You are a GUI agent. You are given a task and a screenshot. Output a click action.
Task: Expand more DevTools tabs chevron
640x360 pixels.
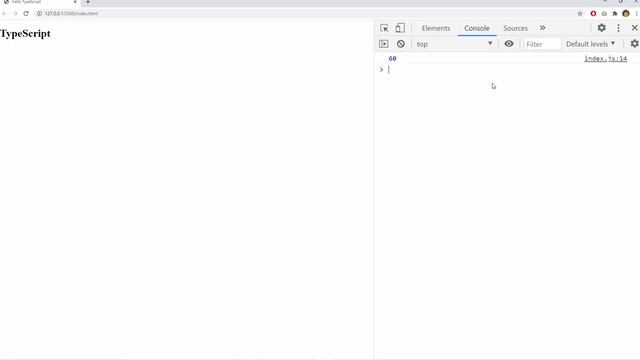tap(542, 28)
